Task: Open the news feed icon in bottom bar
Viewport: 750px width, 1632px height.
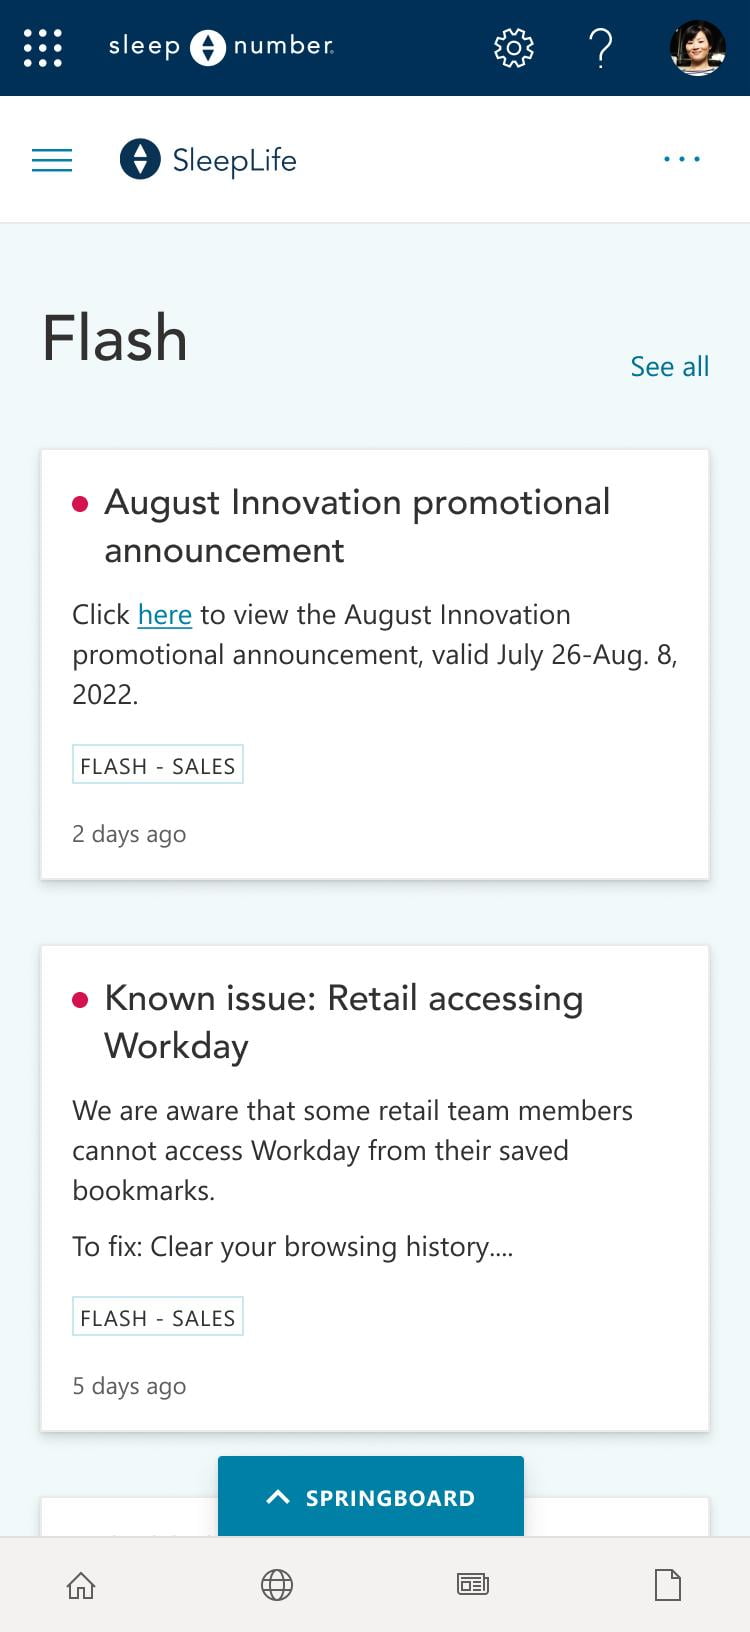Action: point(472,1585)
